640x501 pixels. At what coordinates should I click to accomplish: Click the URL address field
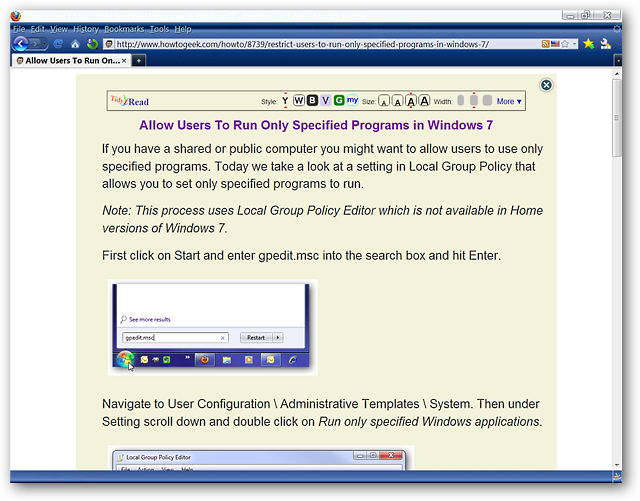pos(327,44)
